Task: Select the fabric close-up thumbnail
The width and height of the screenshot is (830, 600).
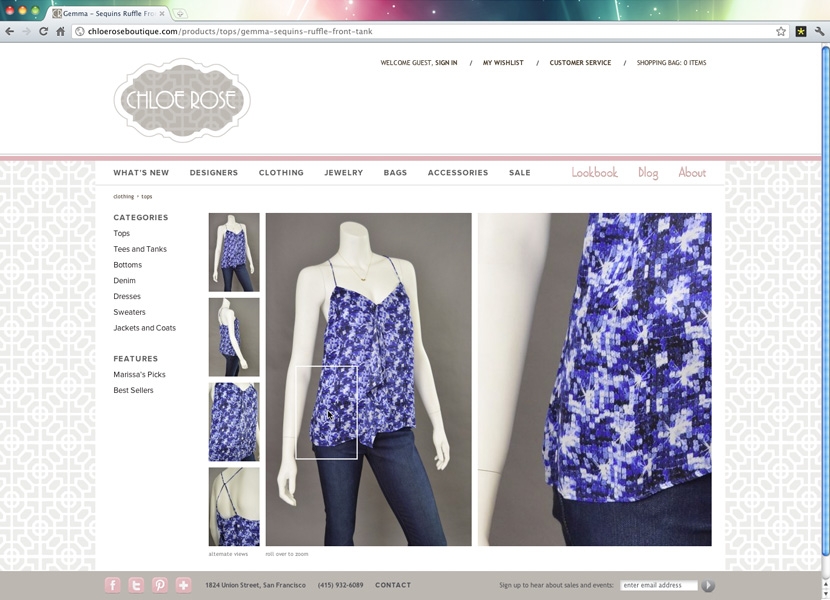Action: point(234,422)
